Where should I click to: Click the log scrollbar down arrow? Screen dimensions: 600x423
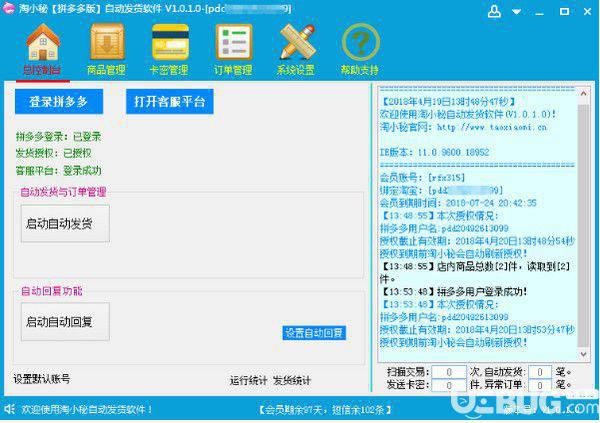point(584,354)
